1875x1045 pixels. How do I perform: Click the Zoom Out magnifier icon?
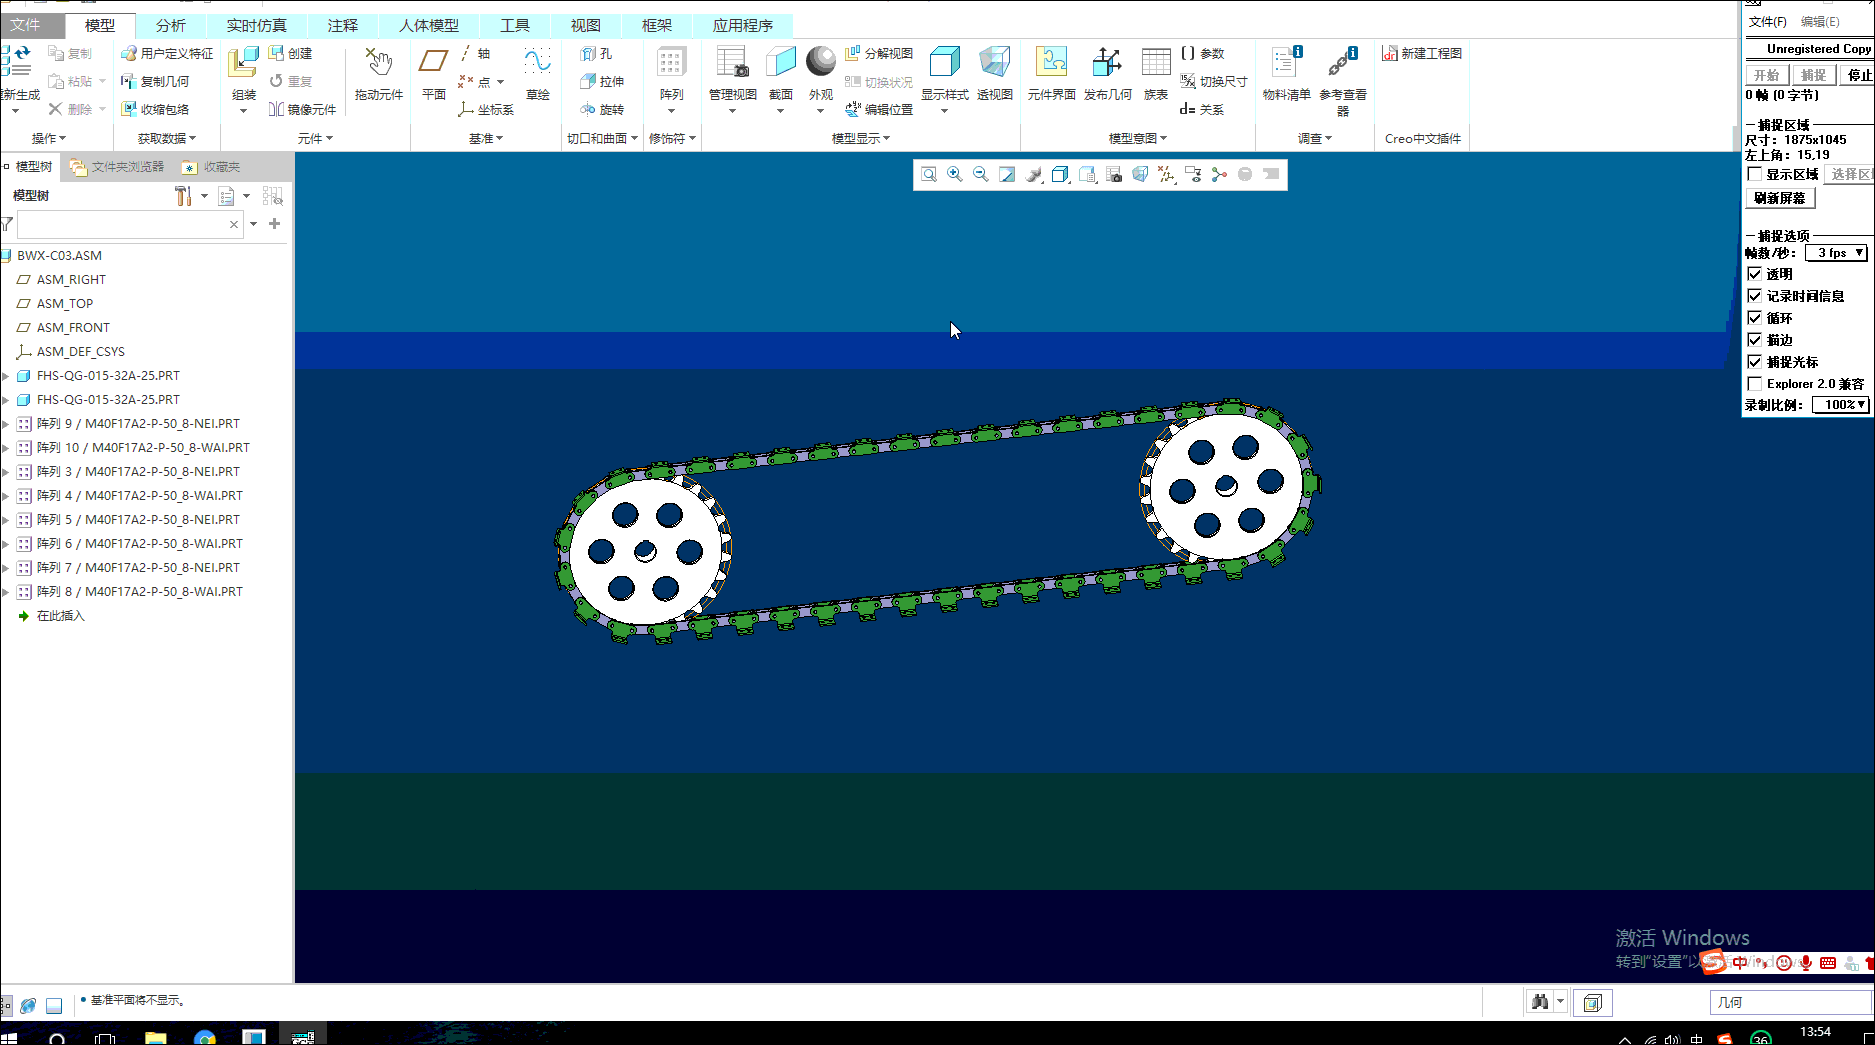pos(981,175)
